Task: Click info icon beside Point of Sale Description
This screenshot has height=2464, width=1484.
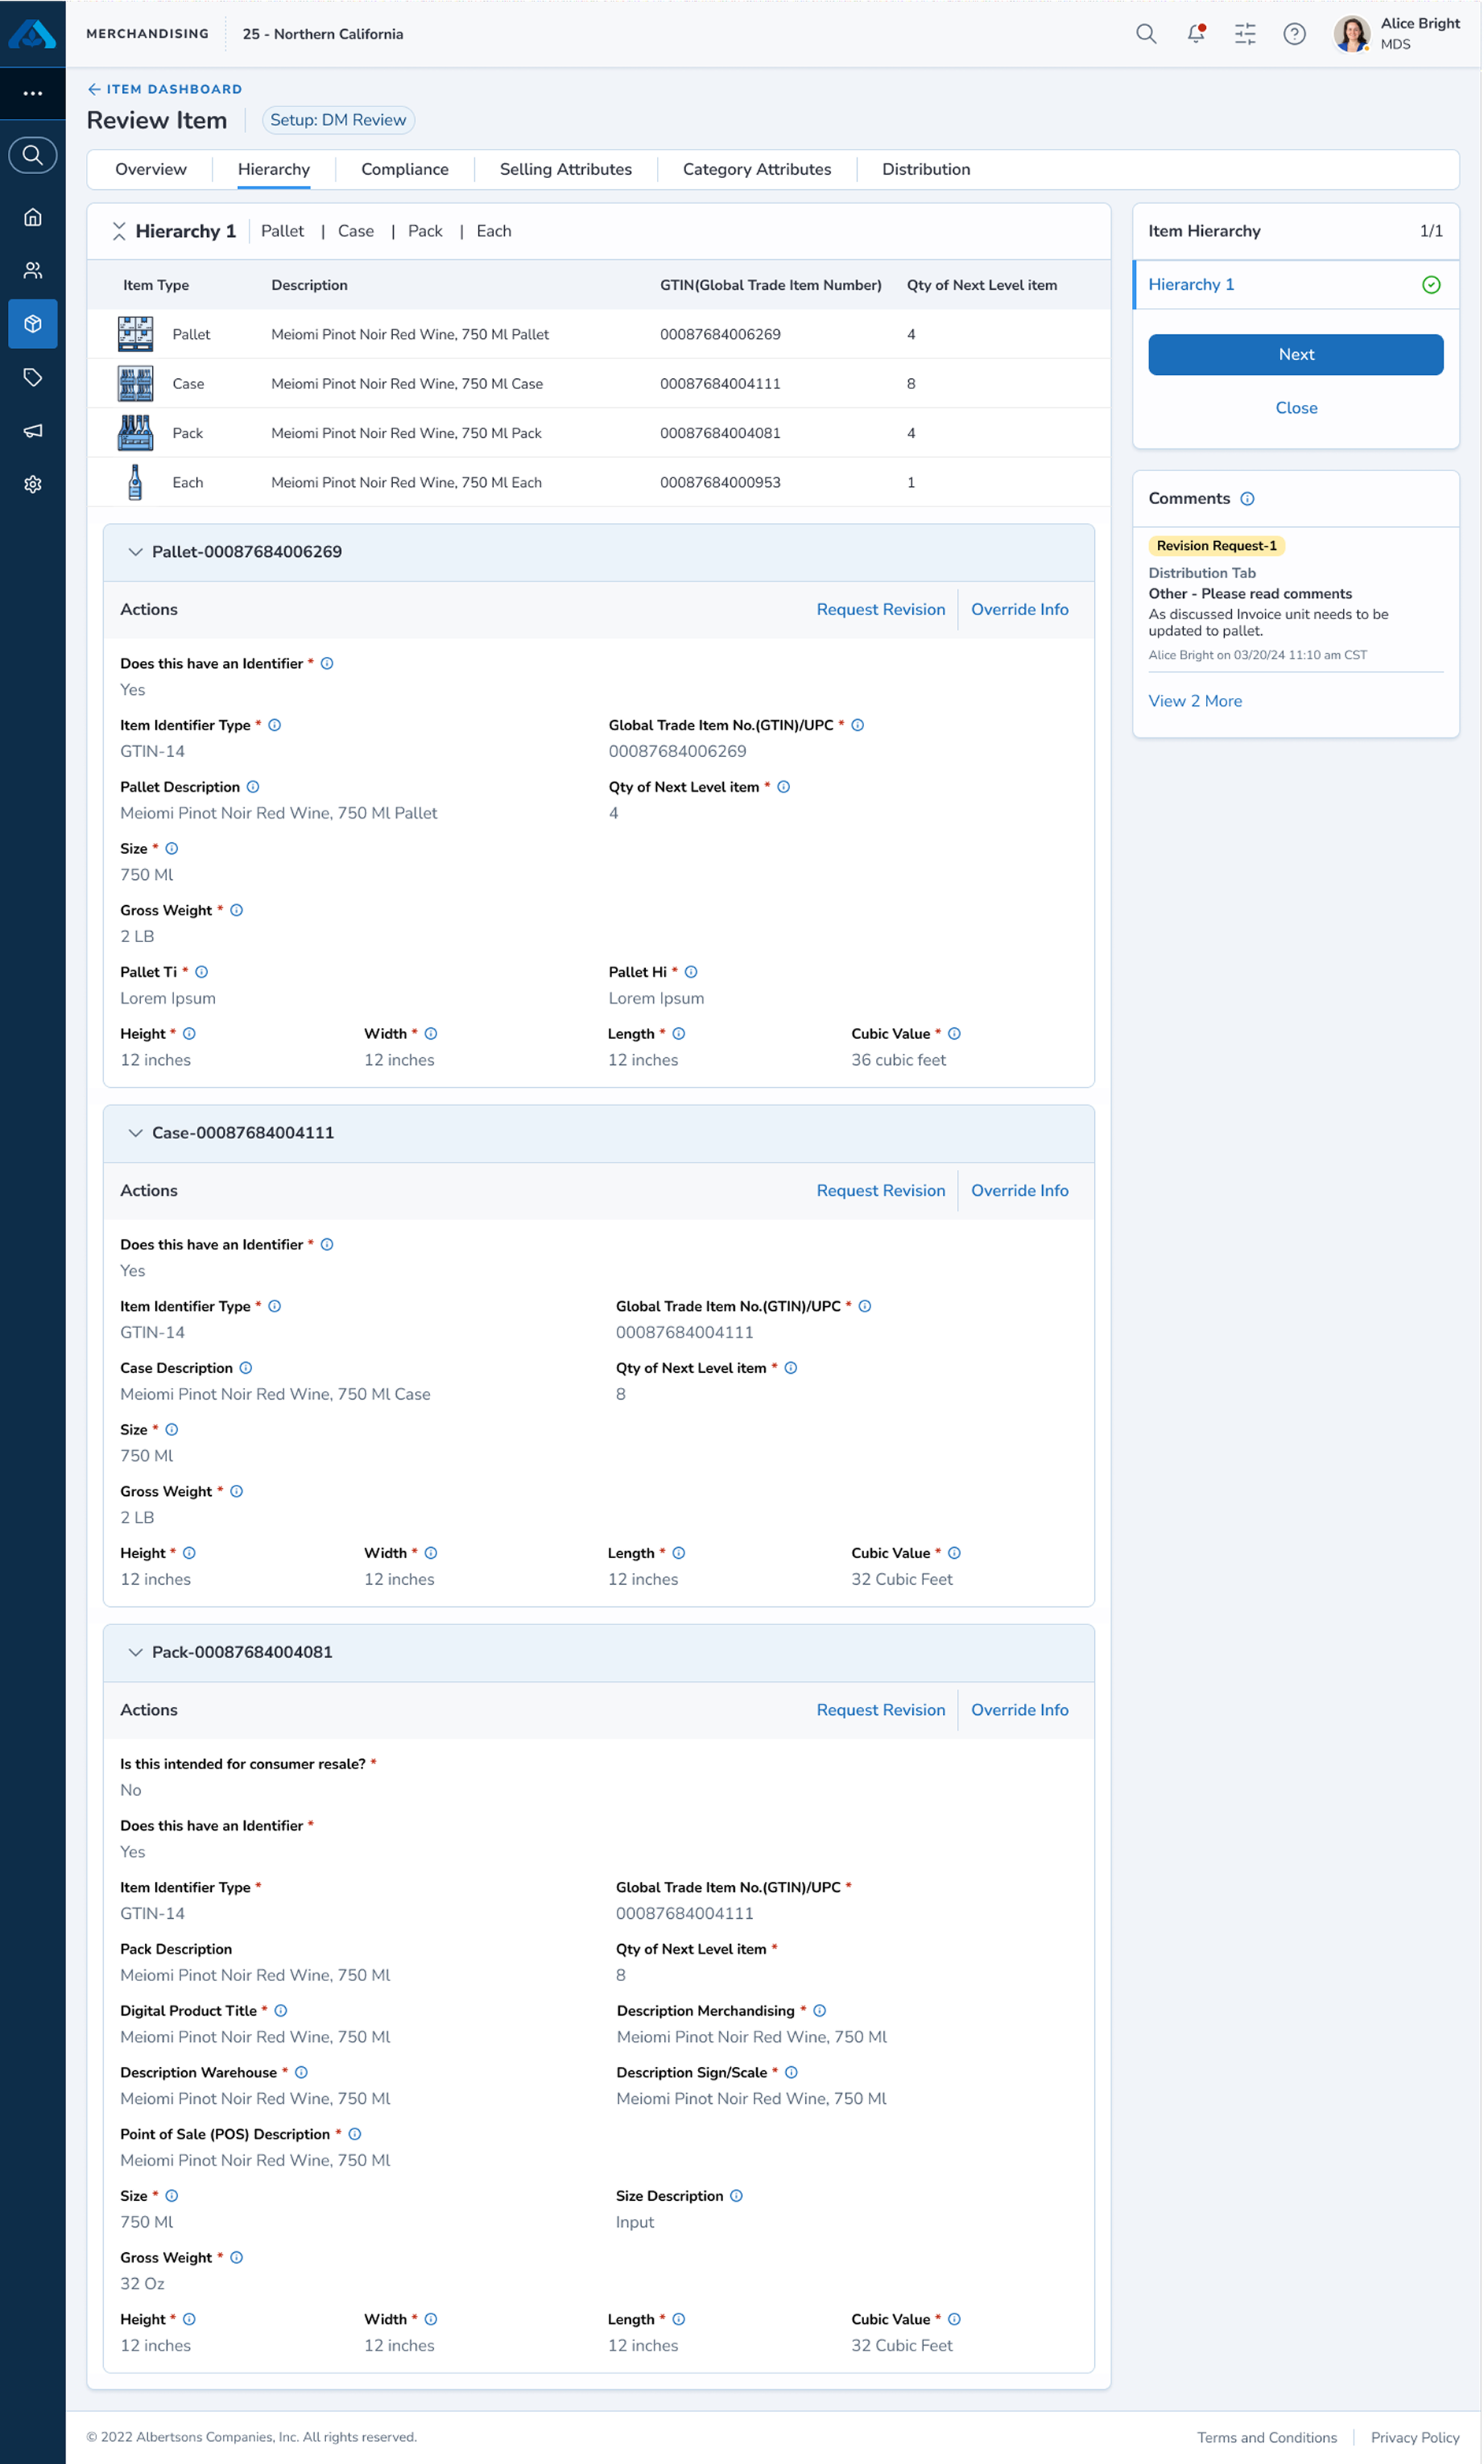Action: point(355,2134)
